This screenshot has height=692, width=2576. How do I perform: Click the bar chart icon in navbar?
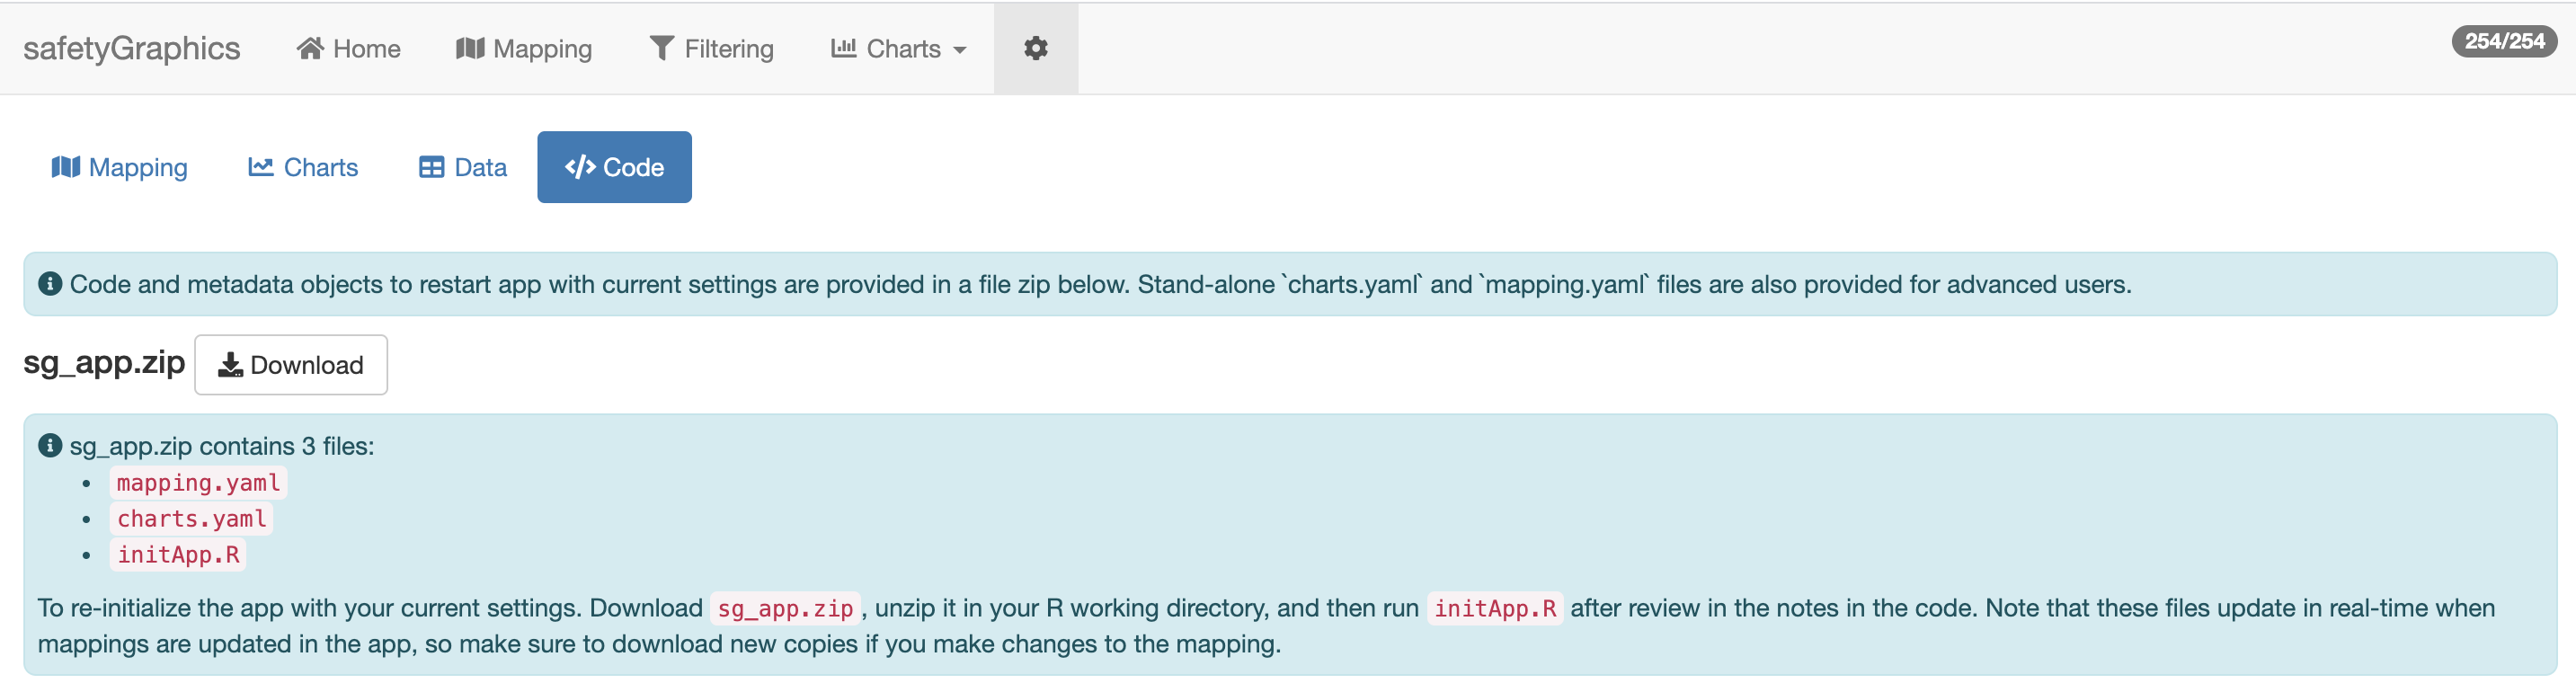(843, 47)
